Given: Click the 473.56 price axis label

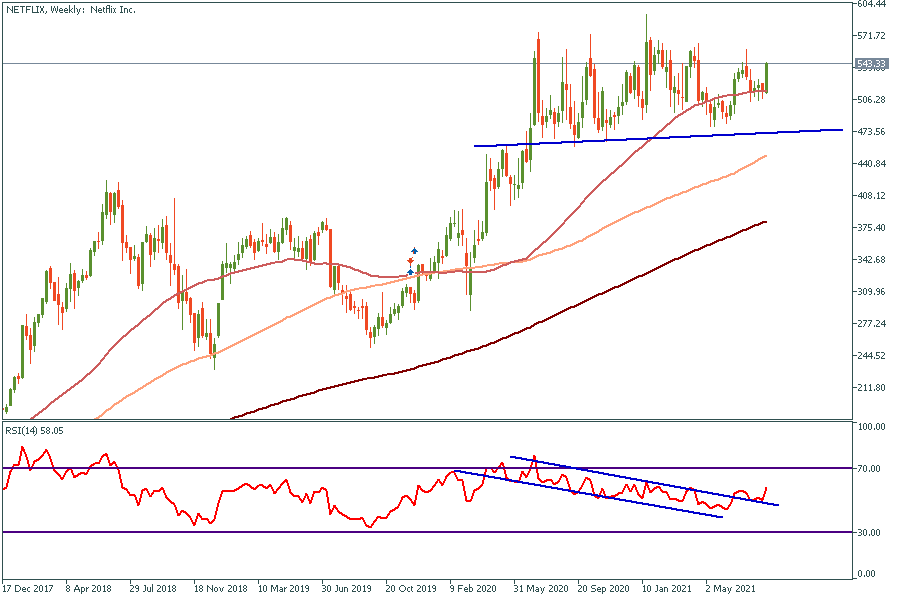Looking at the screenshot, I should (871, 132).
